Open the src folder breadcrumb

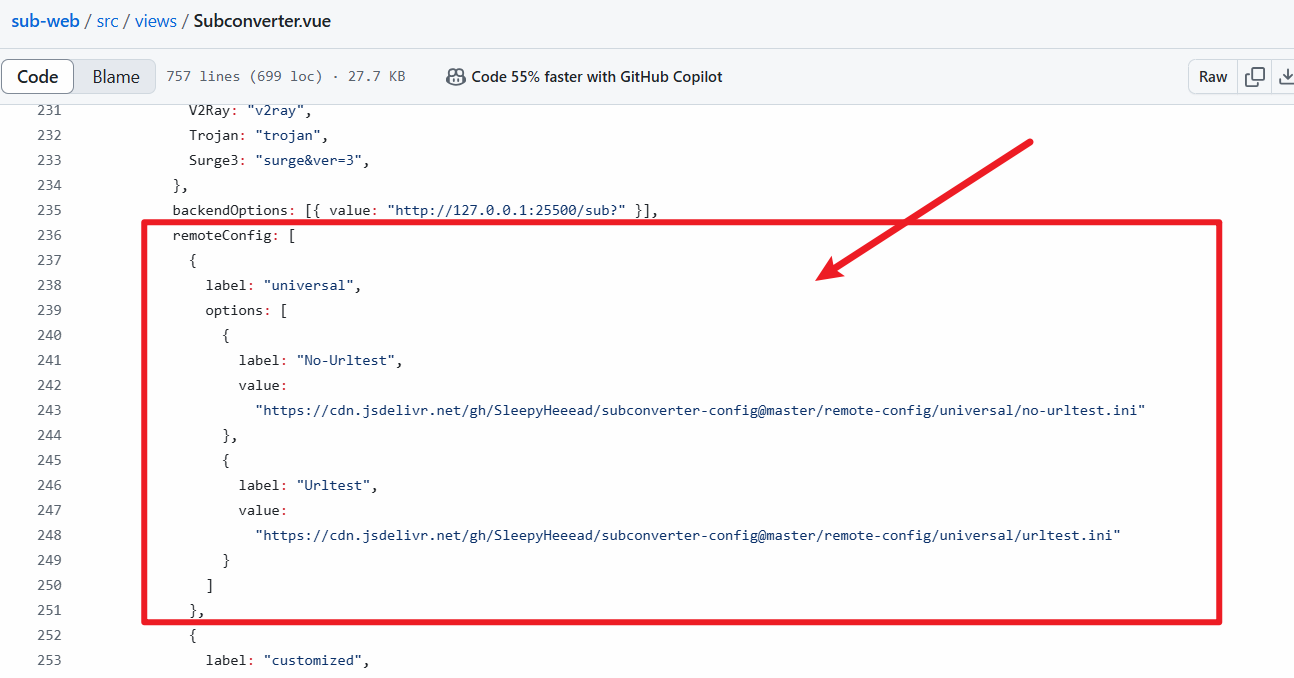coord(107,21)
